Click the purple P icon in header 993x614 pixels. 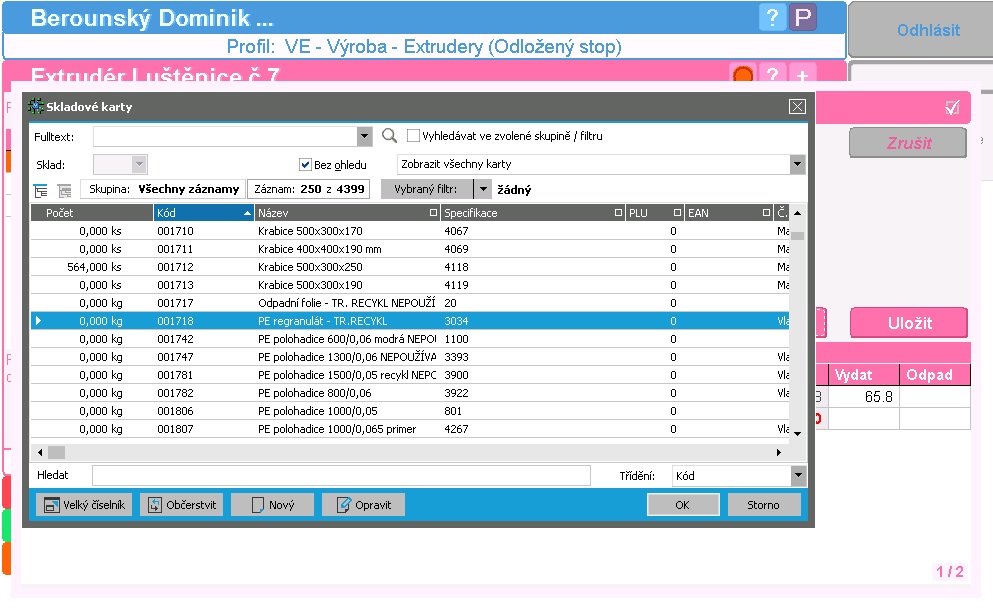[802, 18]
